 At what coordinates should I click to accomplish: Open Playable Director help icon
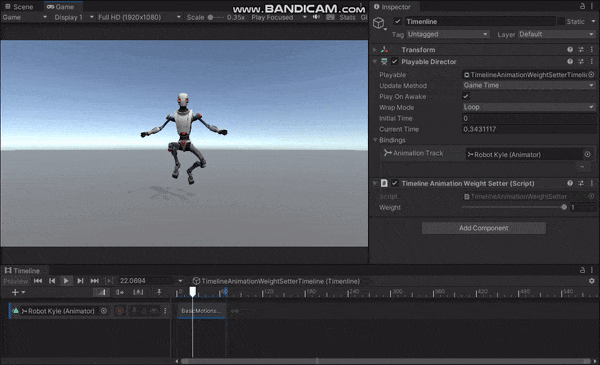pos(570,61)
